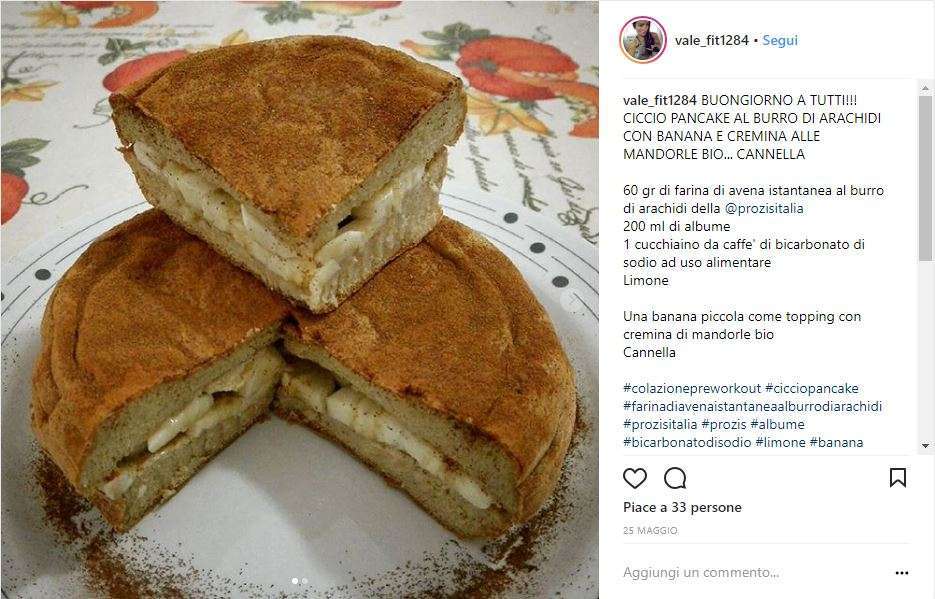The width and height of the screenshot is (935, 599).
Task: Open the three-dot options menu
Action: pos(902,573)
